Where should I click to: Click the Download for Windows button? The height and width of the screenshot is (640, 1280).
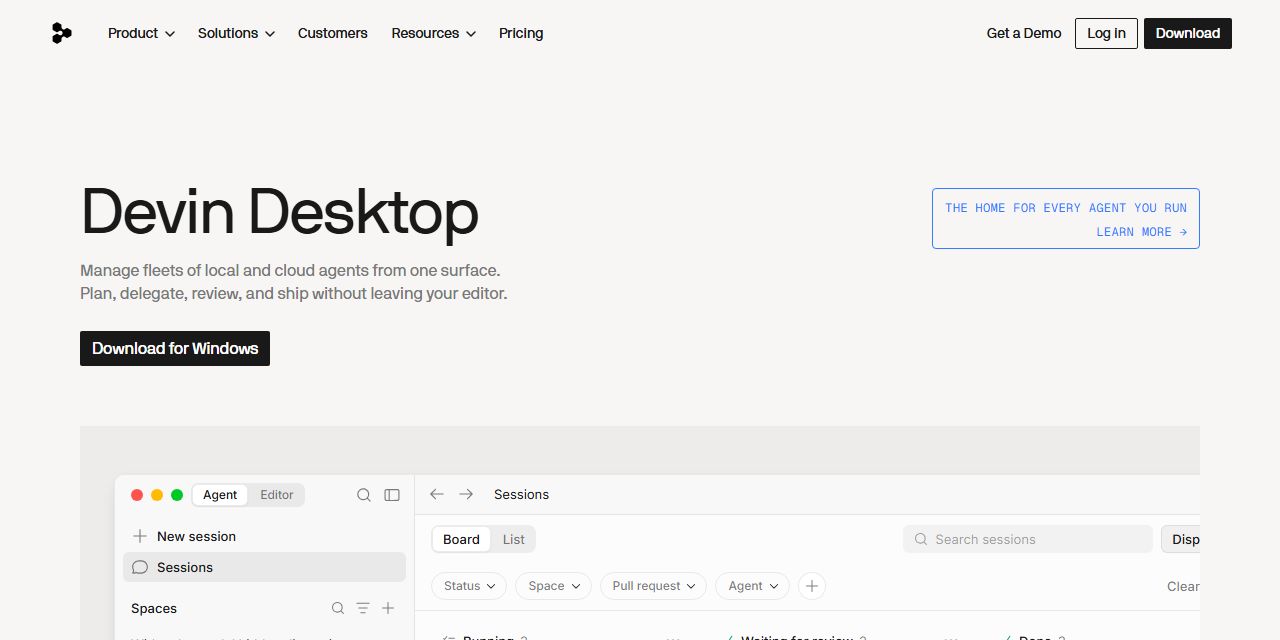click(175, 348)
